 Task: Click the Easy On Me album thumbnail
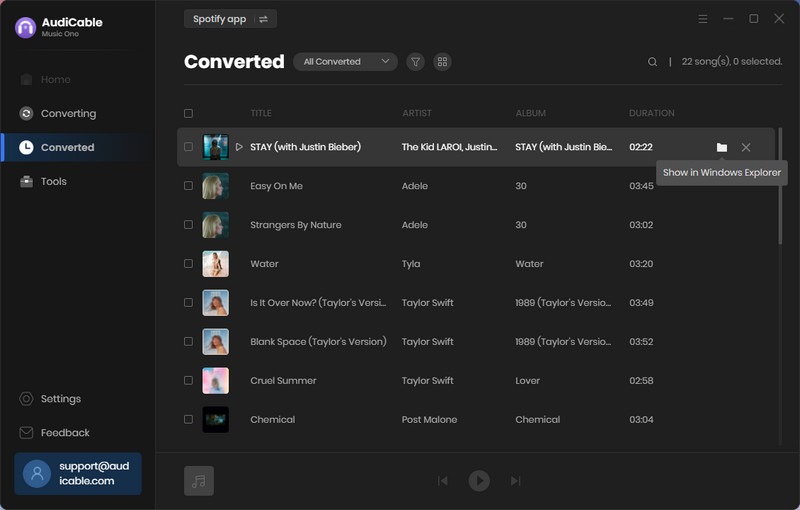point(215,186)
